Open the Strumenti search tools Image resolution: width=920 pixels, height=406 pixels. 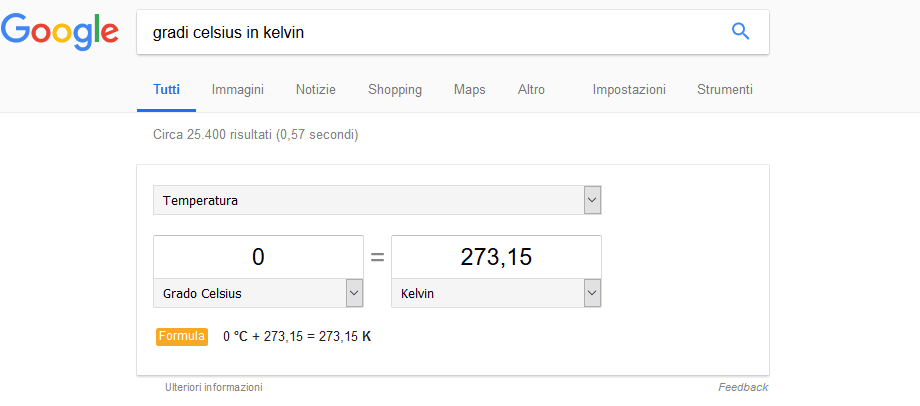[x=725, y=90]
